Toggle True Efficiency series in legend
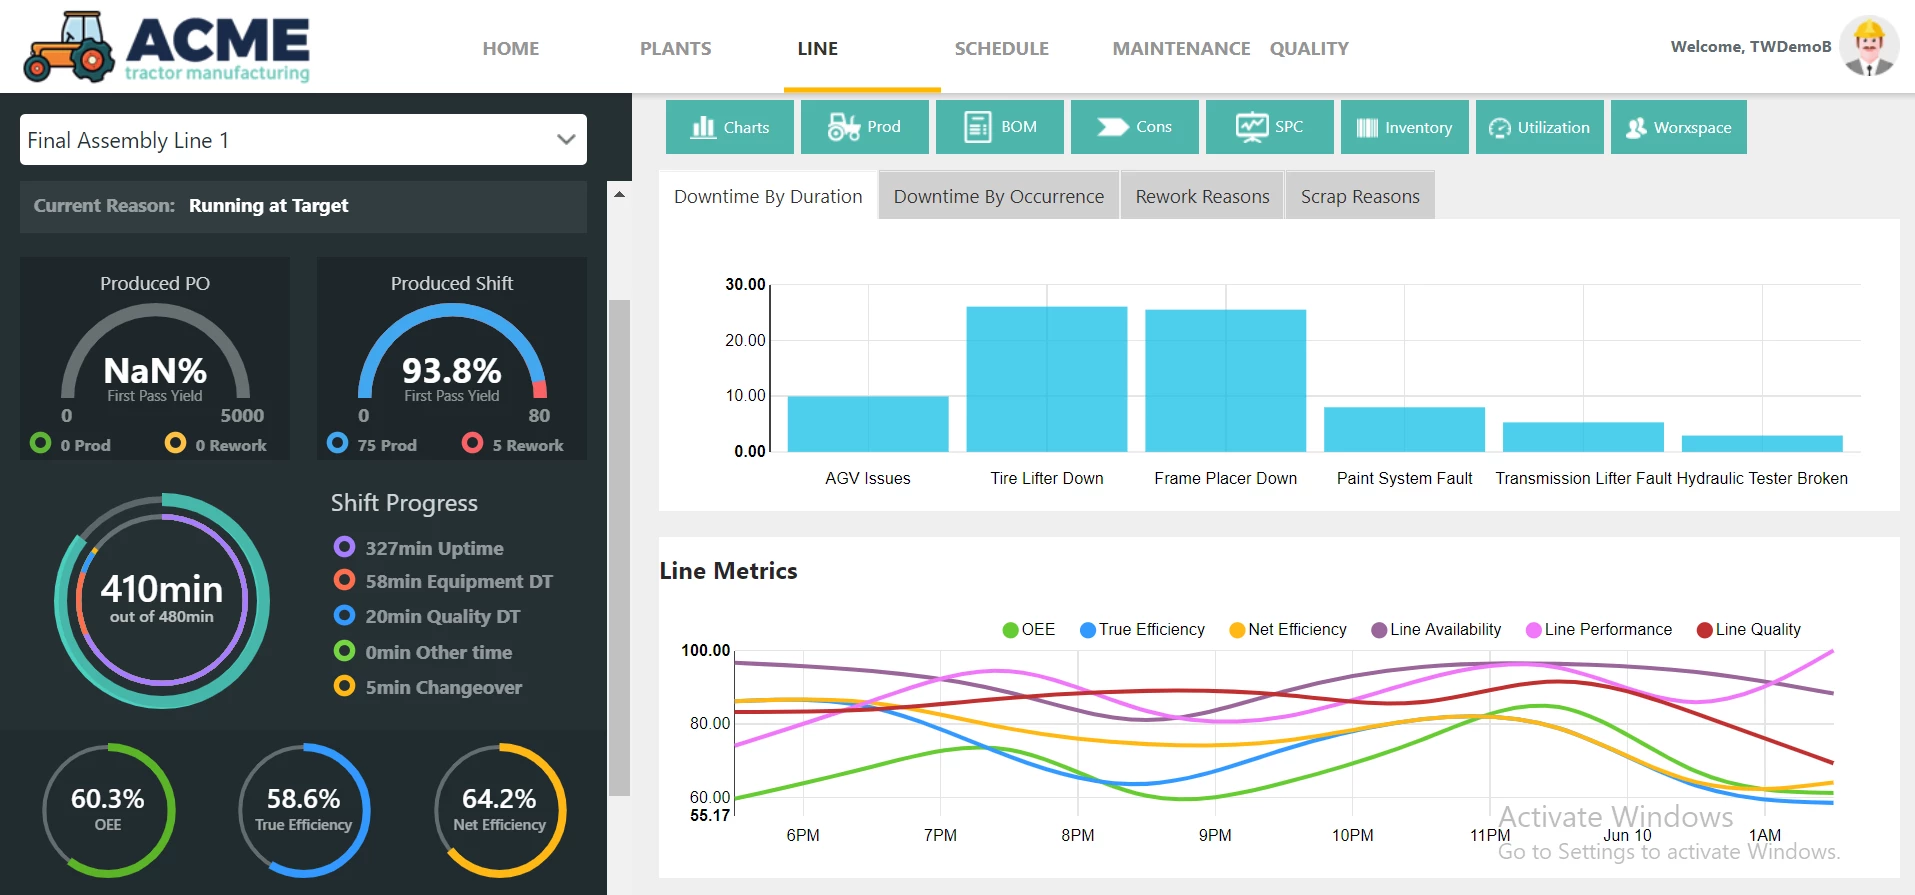 coord(1142,629)
